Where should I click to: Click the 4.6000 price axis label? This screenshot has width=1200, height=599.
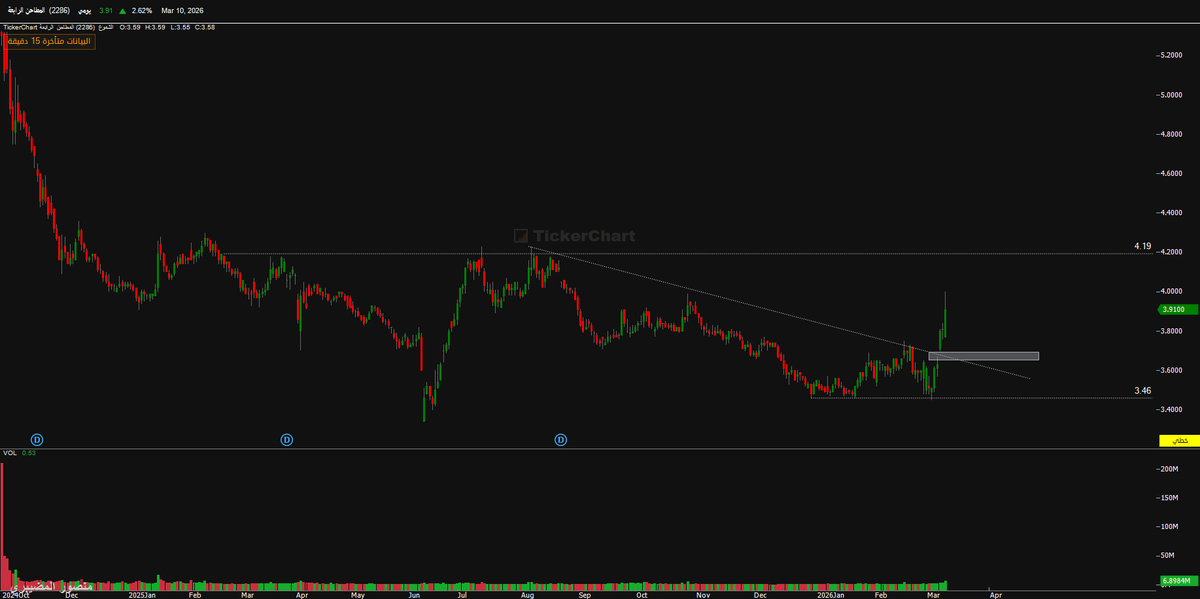1172,173
